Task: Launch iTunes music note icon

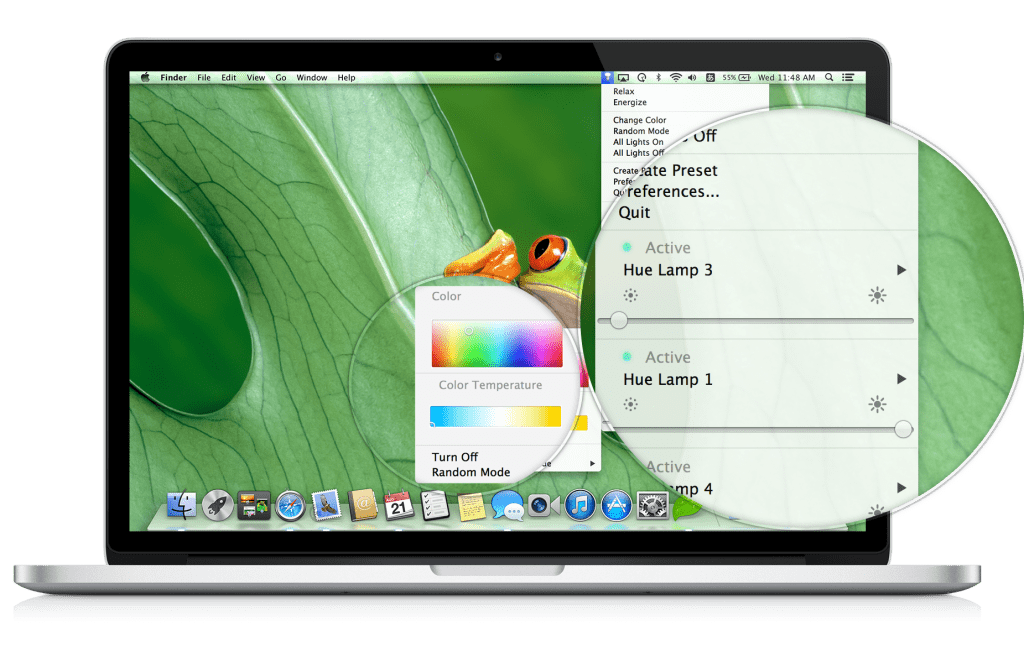Action: tap(580, 505)
